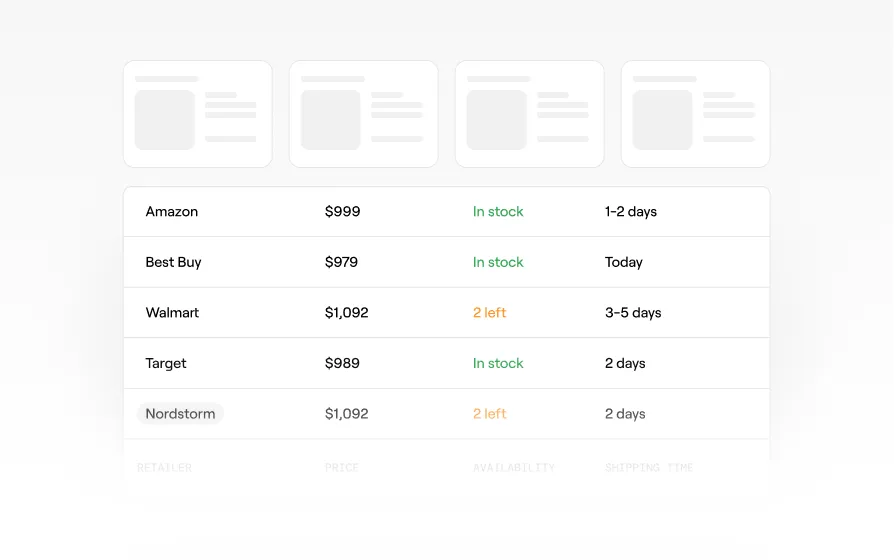Click the Nordstorm retailer tag

point(180,413)
